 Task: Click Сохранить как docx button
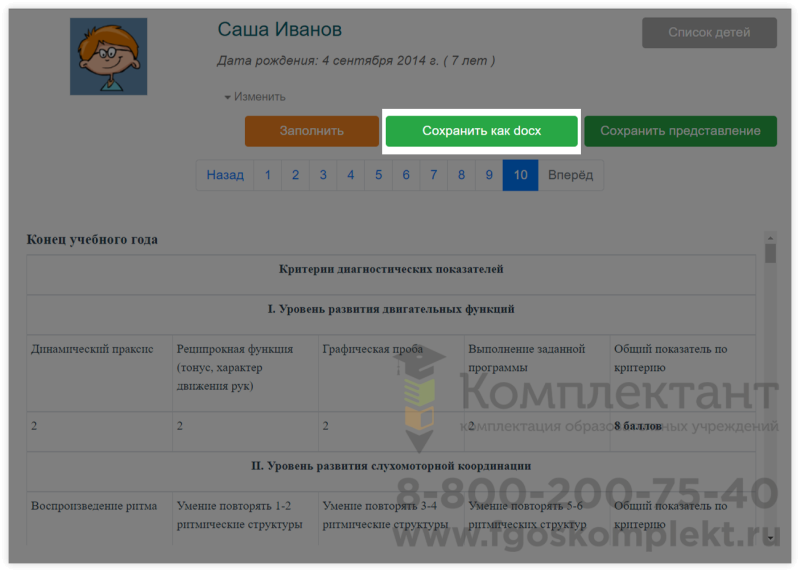tap(481, 131)
